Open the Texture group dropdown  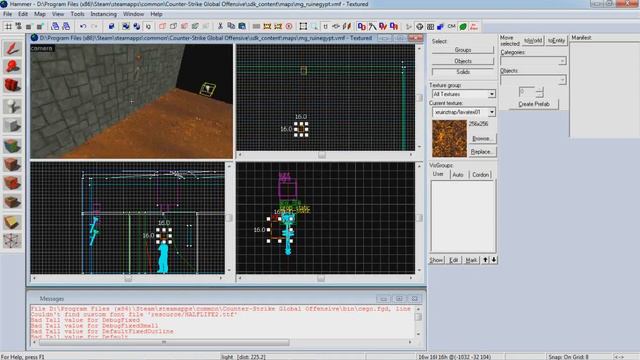[x=491, y=94]
